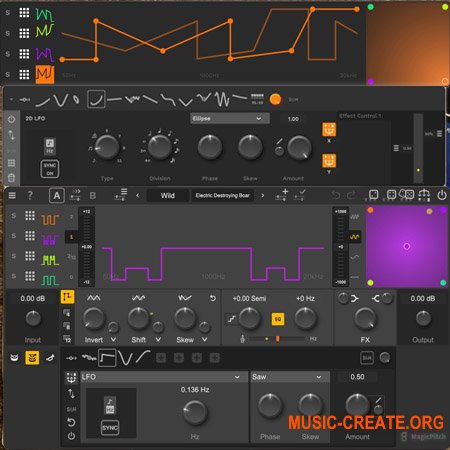Click the single randomize dice icon

point(374,195)
